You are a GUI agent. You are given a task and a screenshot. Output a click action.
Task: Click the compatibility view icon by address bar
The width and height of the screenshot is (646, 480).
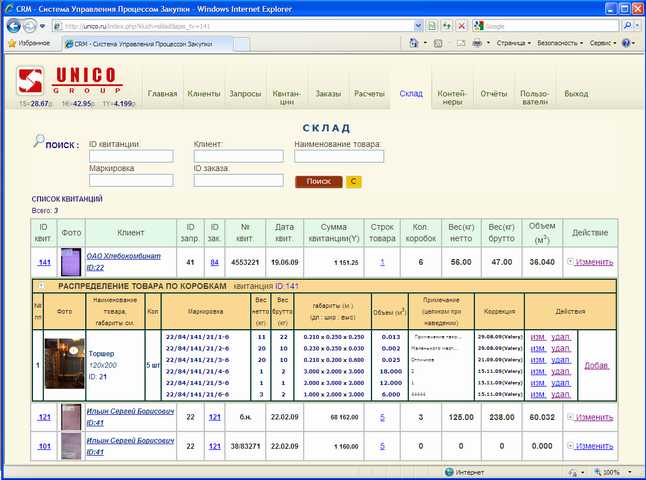[x=431, y=26]
